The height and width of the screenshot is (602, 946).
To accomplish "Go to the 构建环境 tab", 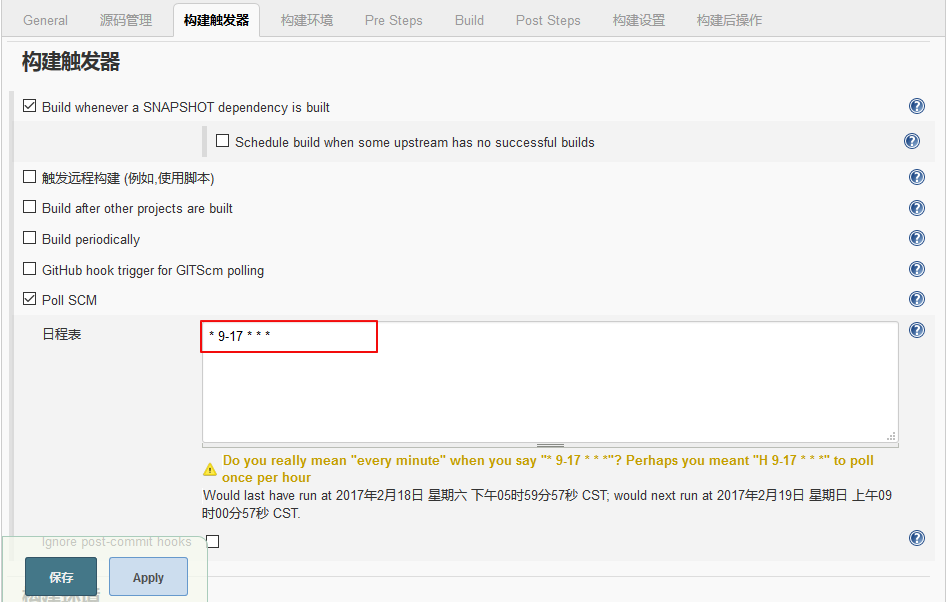I will (x=306, y=21).
